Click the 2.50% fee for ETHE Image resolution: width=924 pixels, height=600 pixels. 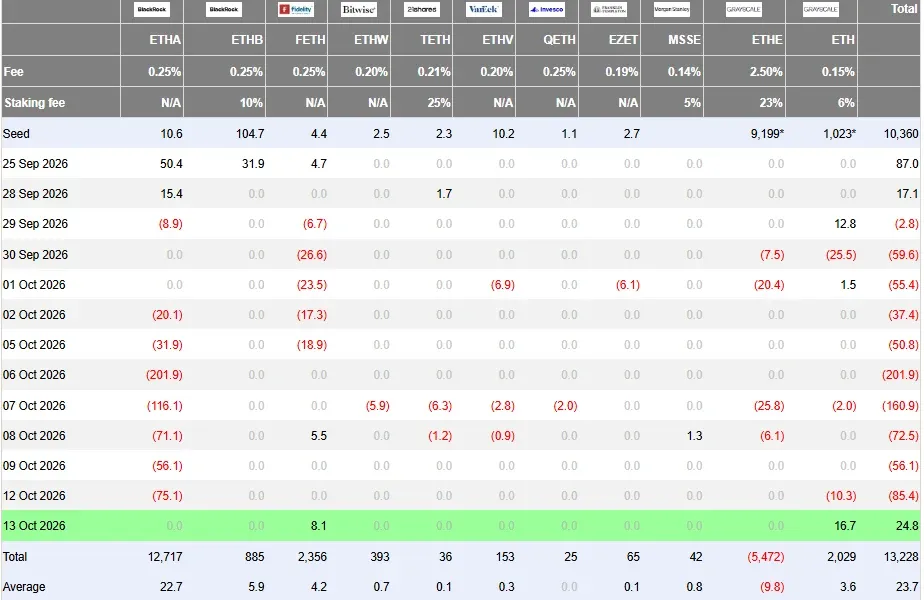766,71
